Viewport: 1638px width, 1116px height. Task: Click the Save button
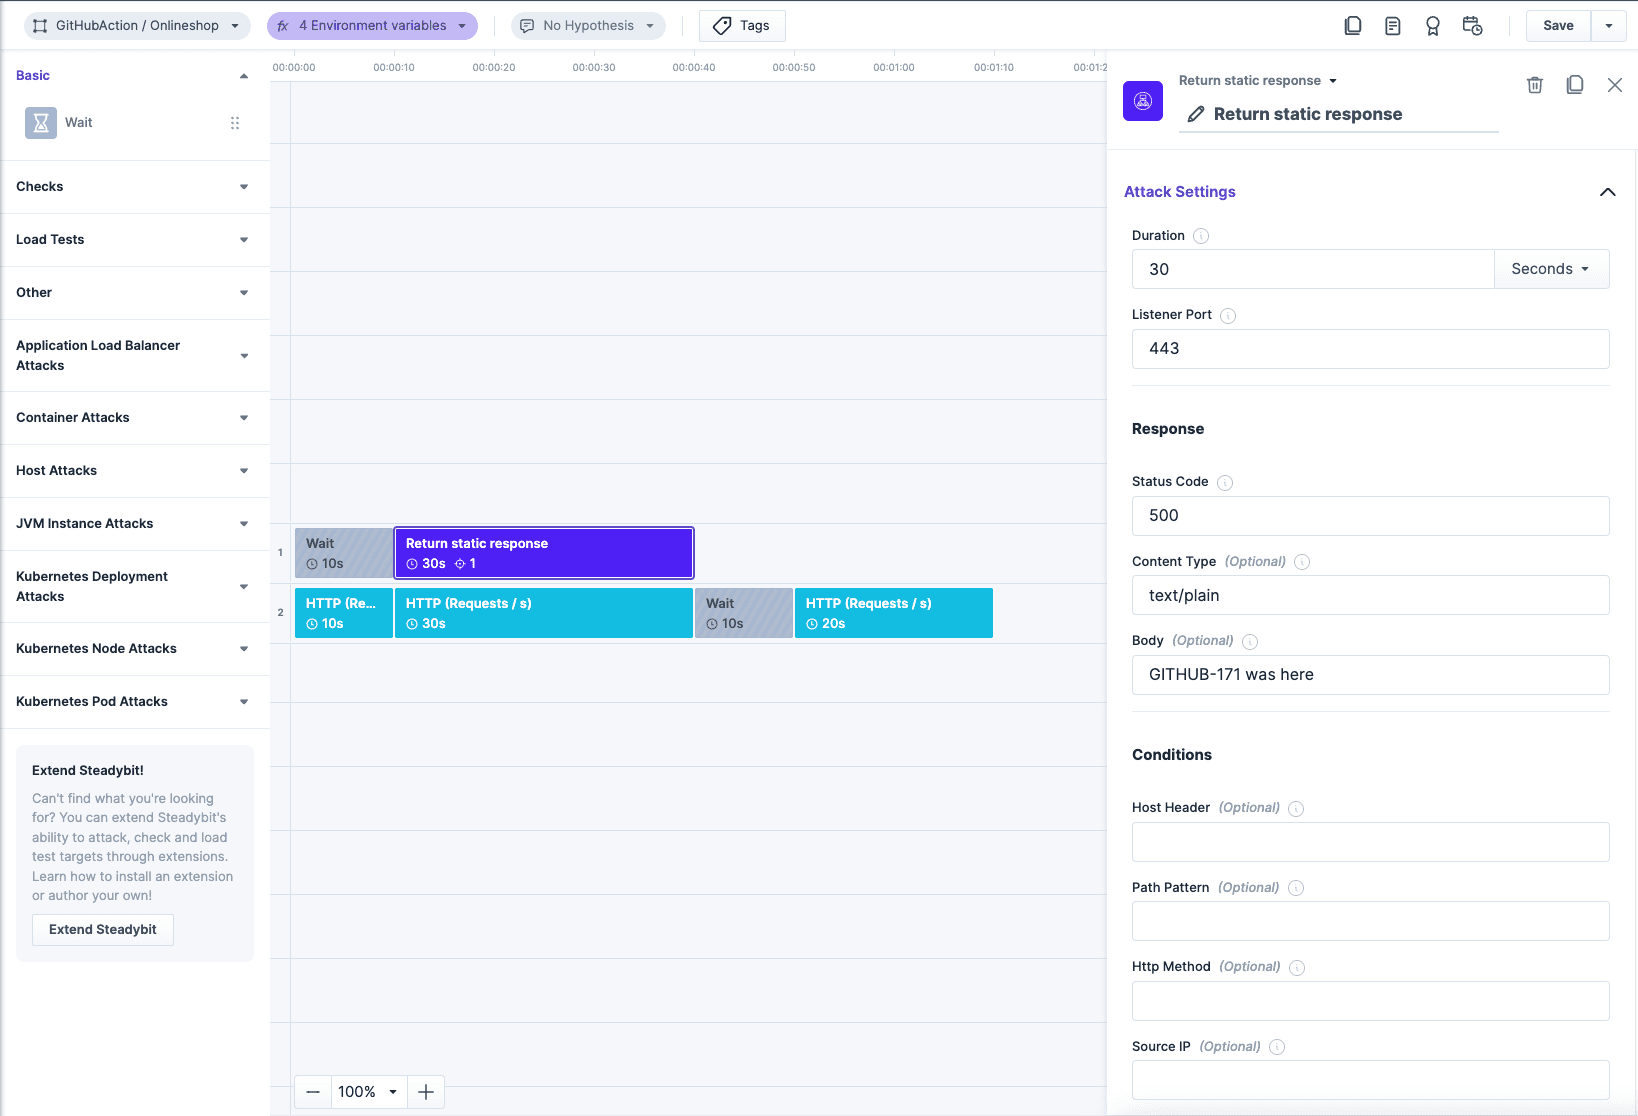click(1557, 25)
